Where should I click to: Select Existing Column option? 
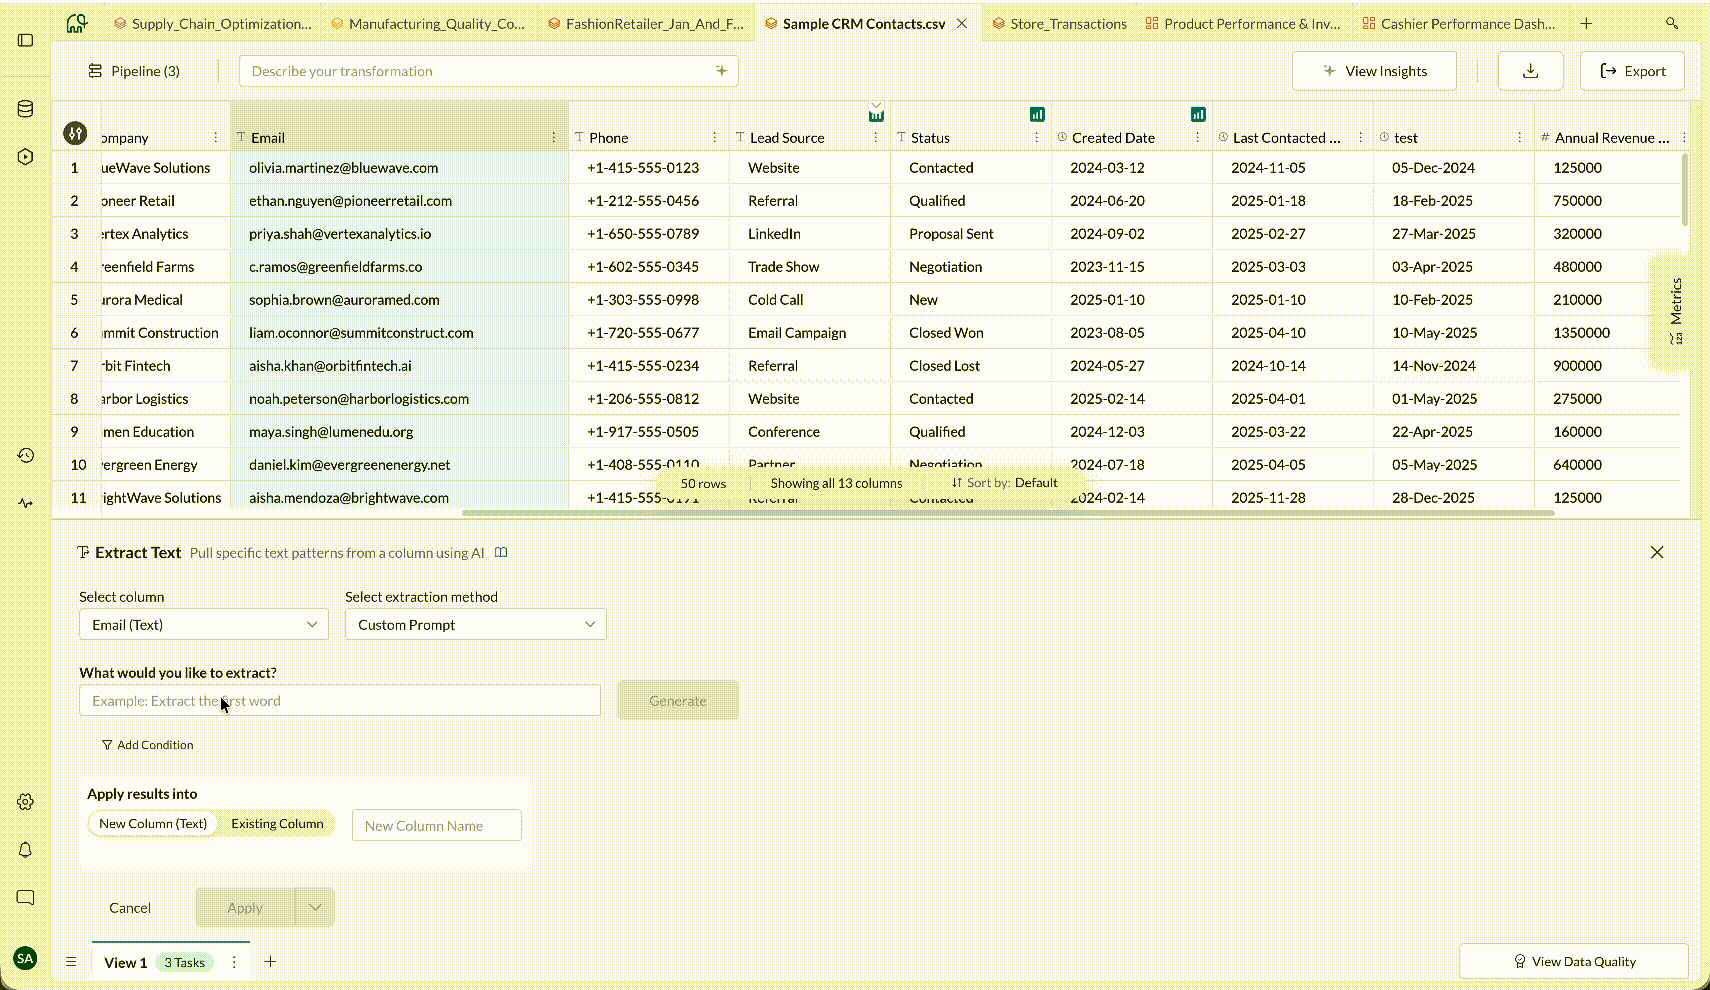coord(277,824)
